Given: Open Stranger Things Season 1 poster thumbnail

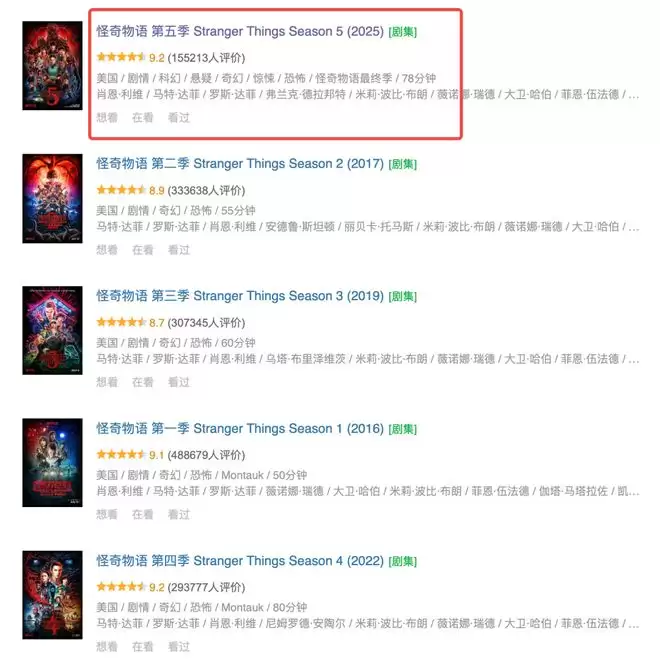Looking at the screenshot, I should point(52,463).
